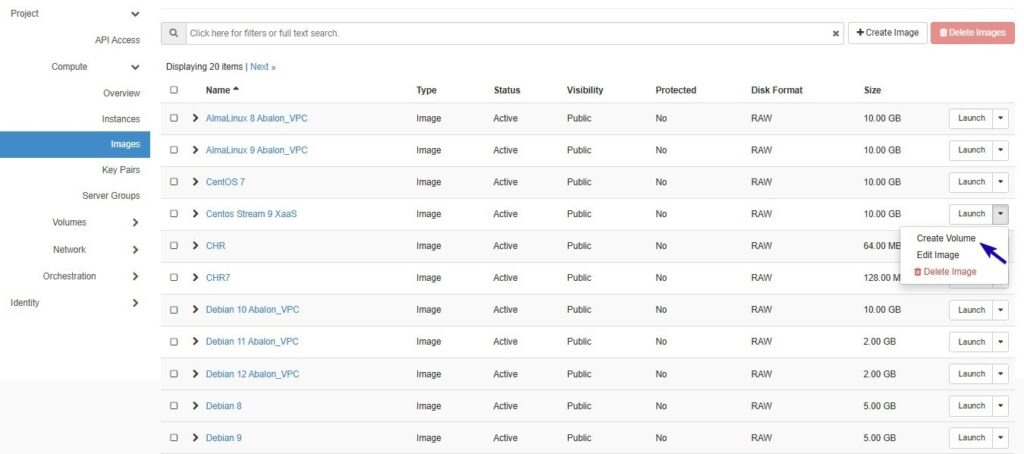Click the Create Image button
Viewport: 1024px width, 454px height.
click(x=888, y=33)
